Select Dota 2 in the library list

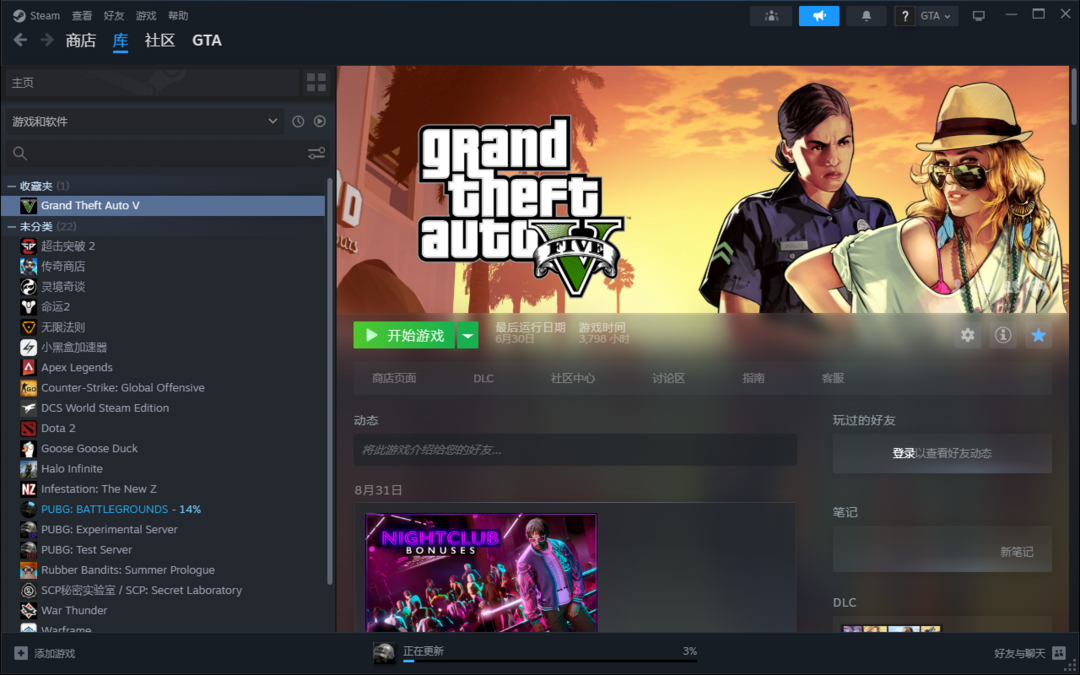point(58,428)
